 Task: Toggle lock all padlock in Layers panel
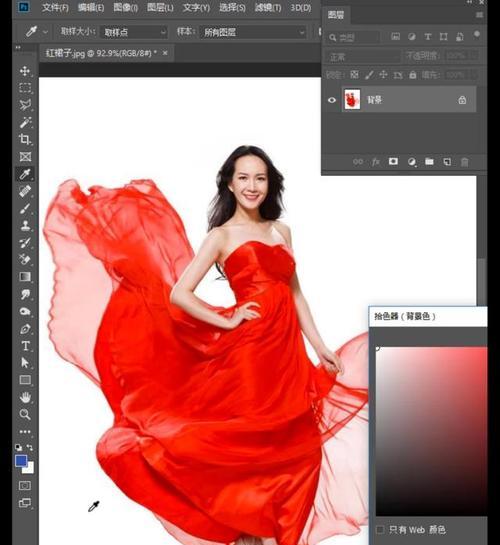pos(412,74)
